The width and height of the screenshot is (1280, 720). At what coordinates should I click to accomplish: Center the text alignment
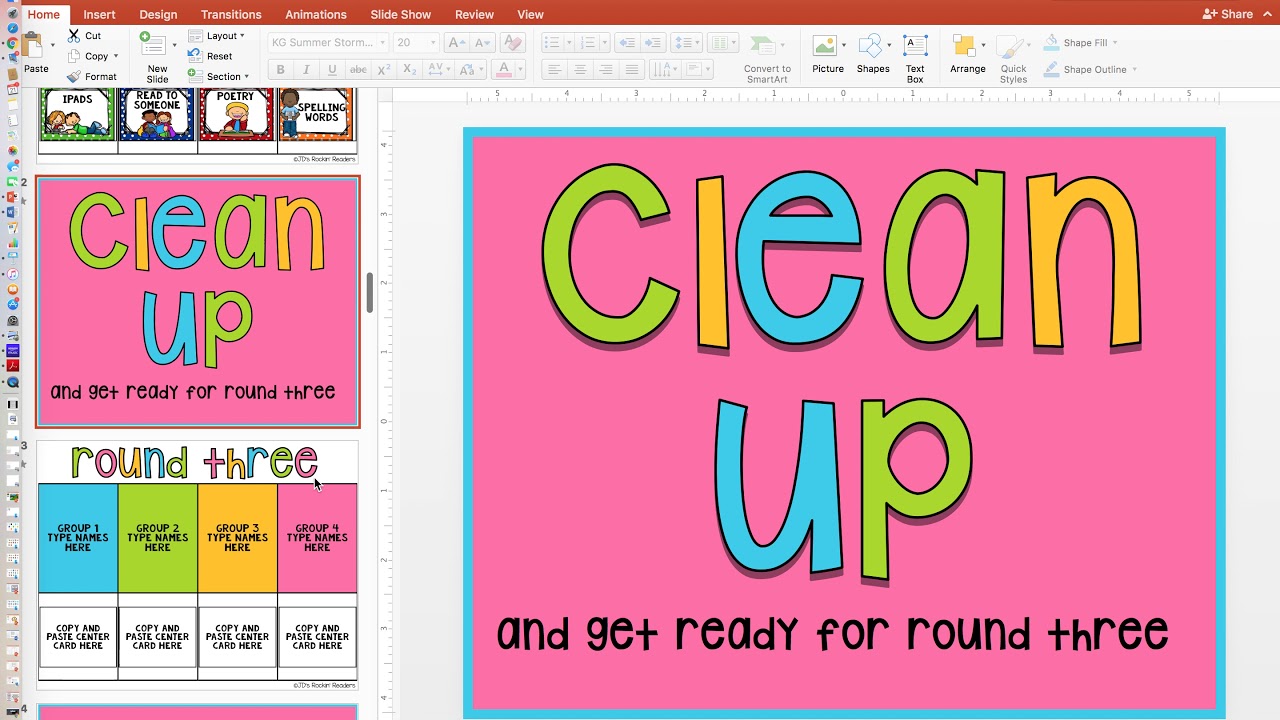point(579,70)
